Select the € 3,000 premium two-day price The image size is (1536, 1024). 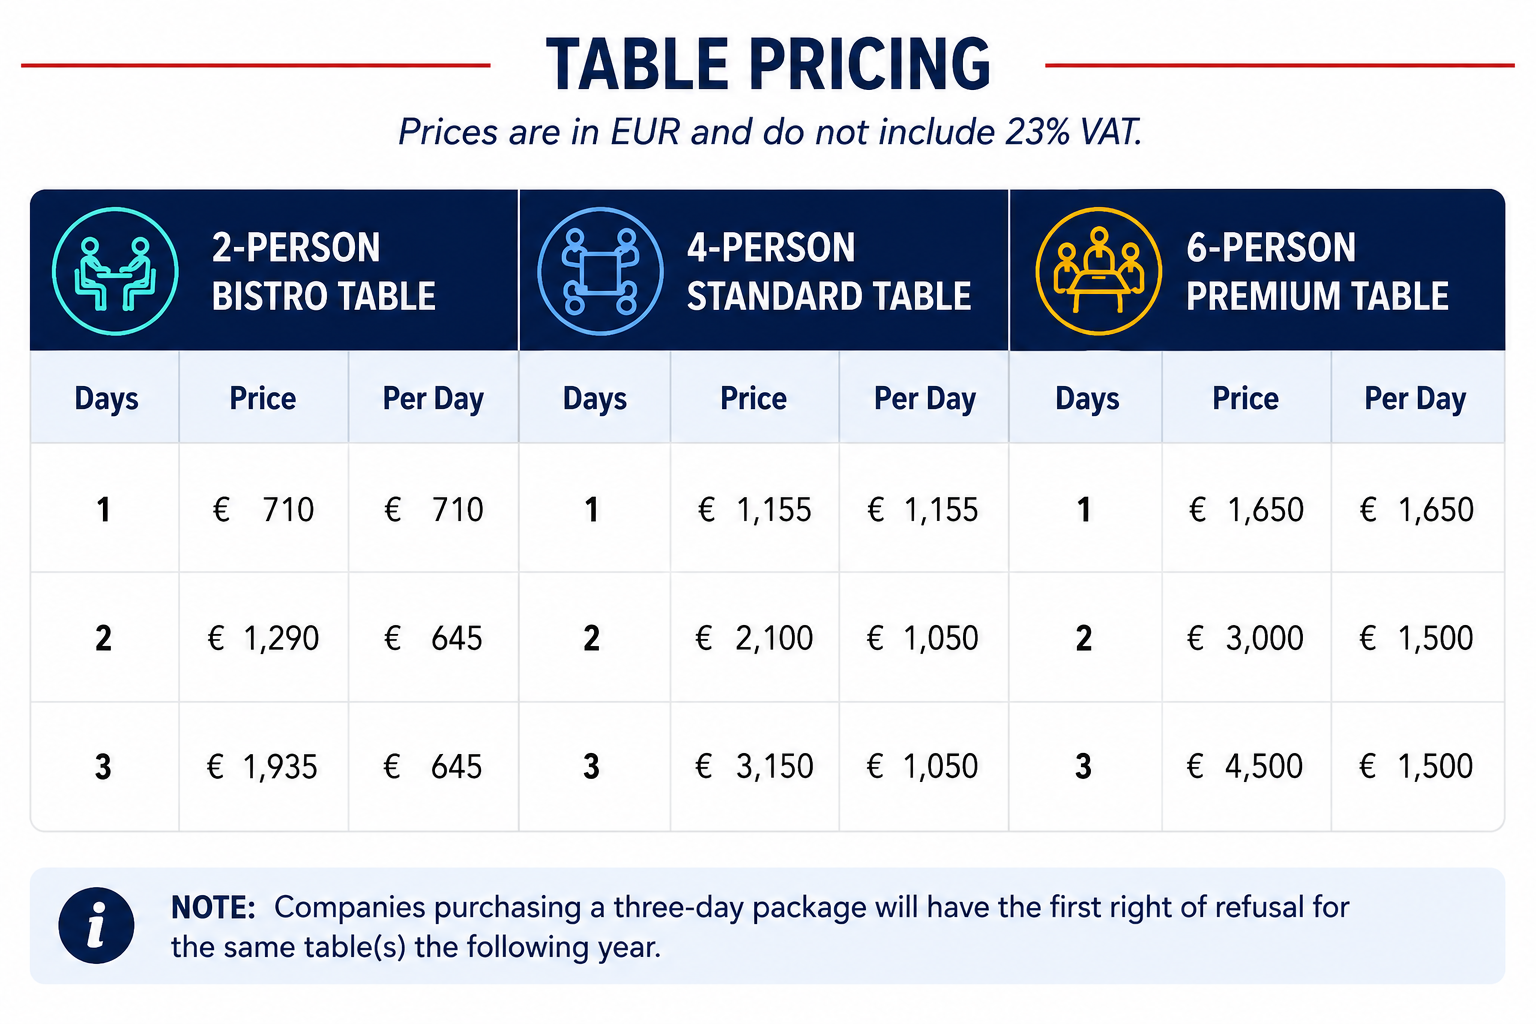click(x=1245, y=638)
